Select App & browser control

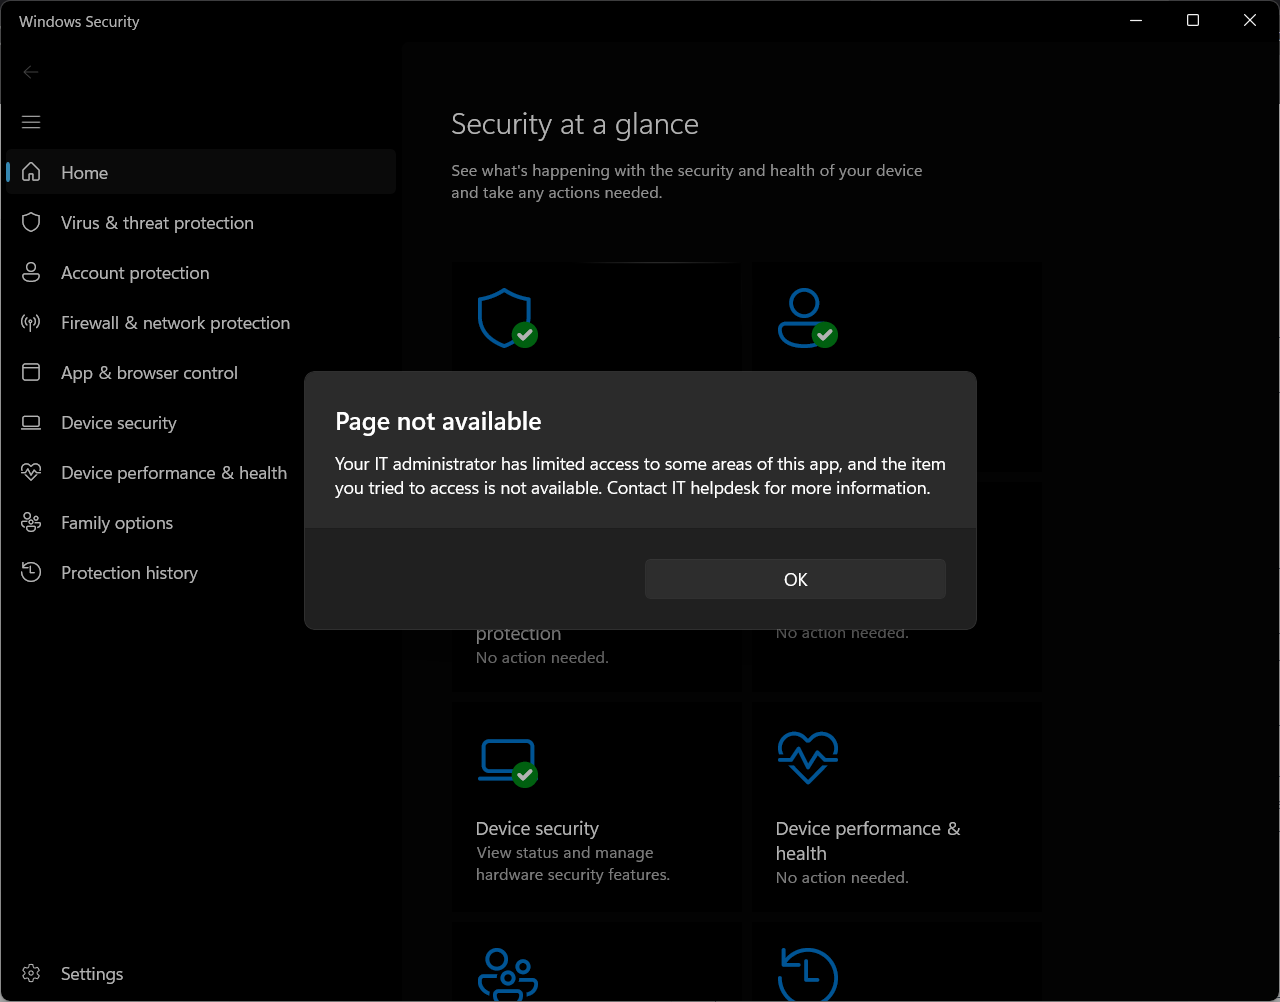click(201, 372)
